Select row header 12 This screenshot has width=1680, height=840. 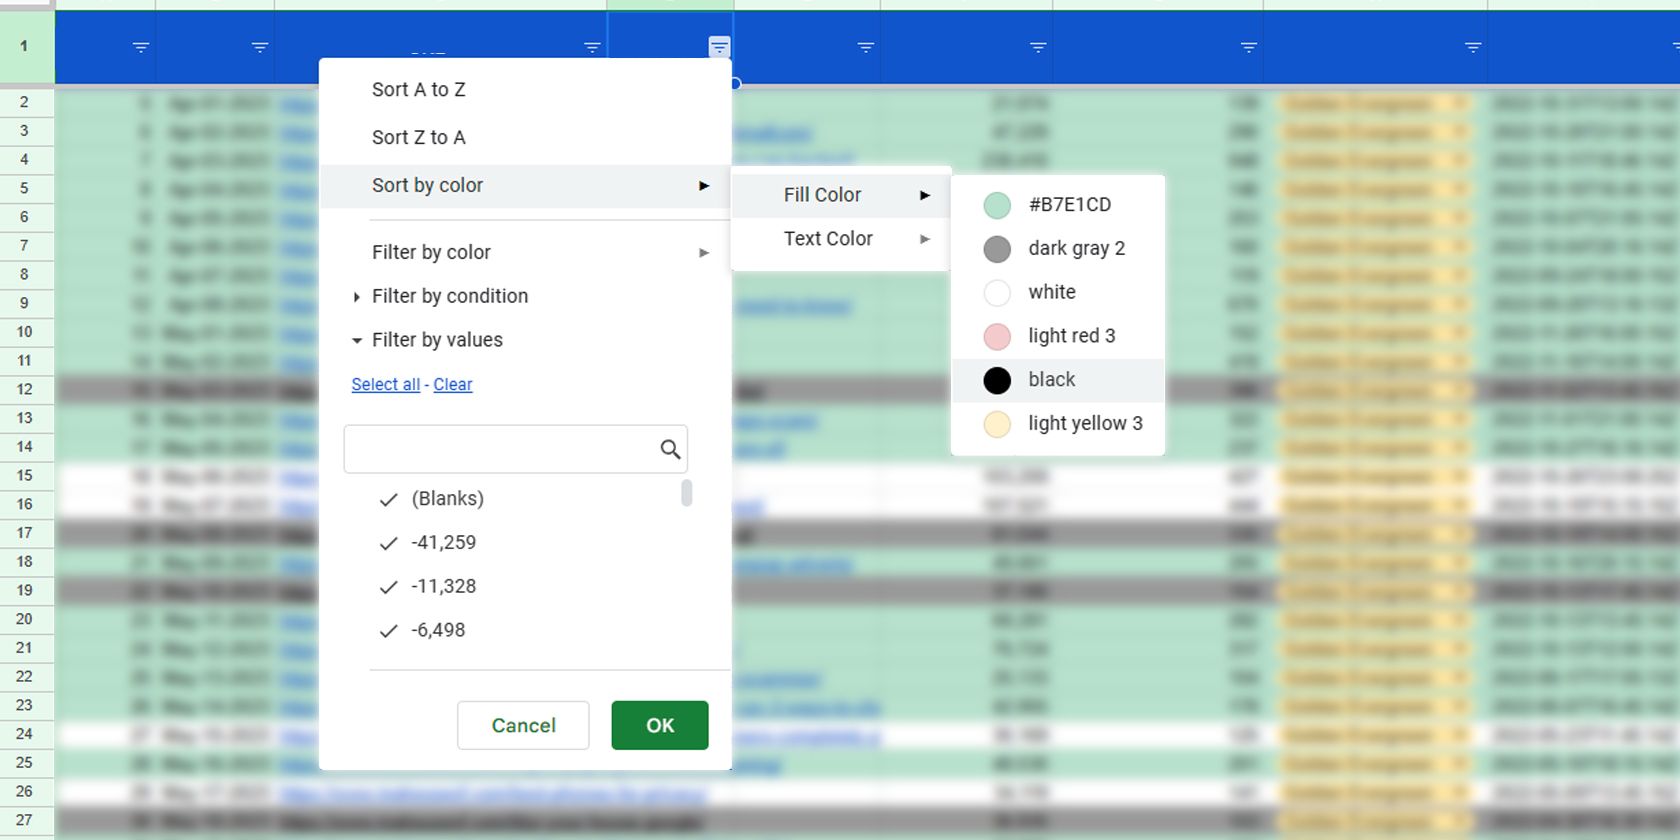(26, 389)
